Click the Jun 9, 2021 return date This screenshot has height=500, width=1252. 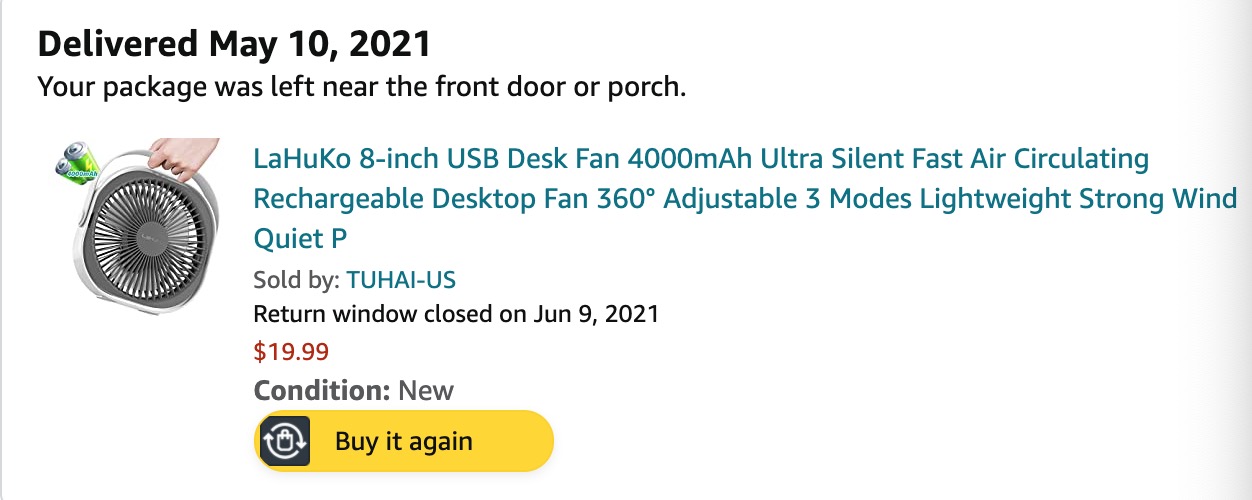(596, 314)
